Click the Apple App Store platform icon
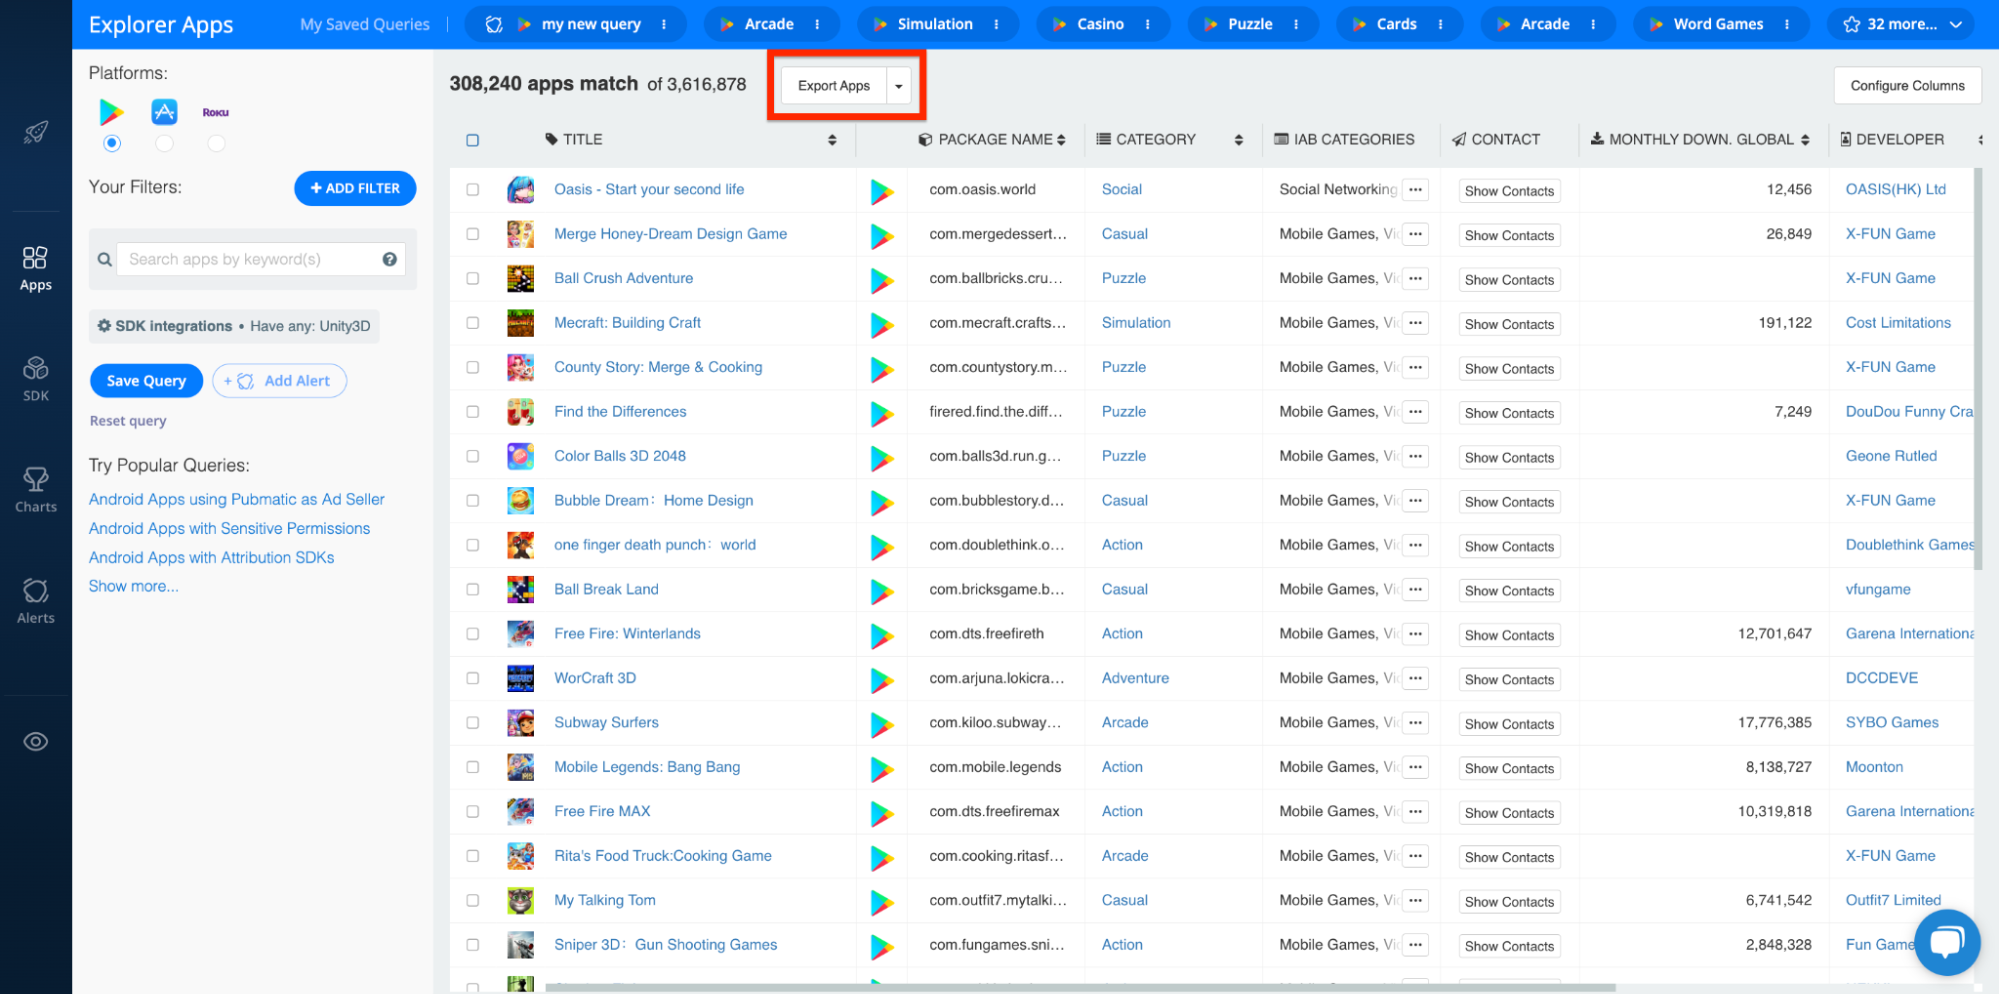This screenshot has width=1999, height=994. click(x=164, y=112)
